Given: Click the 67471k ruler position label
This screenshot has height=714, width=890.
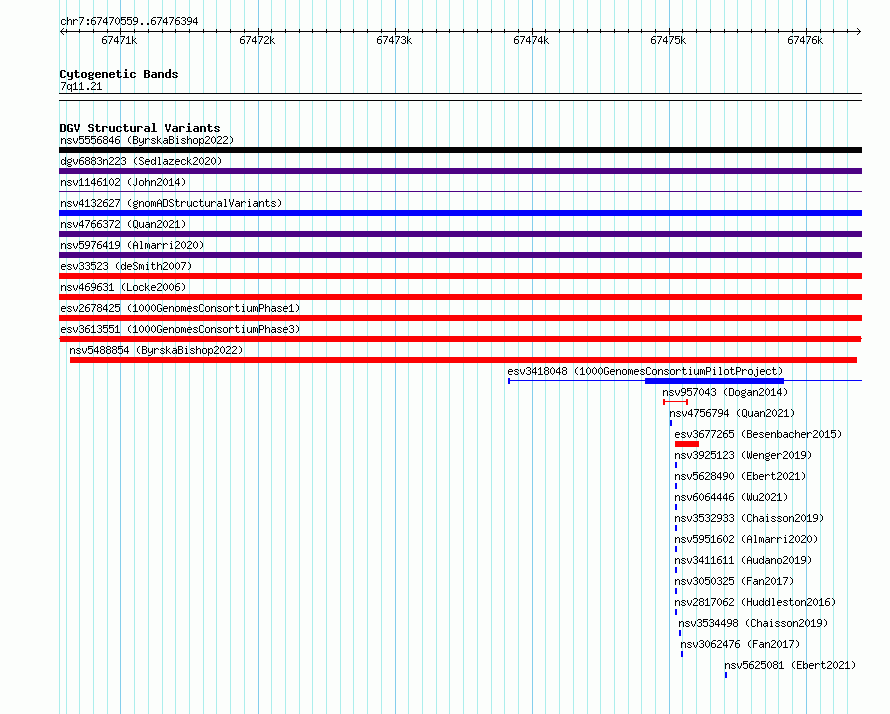Looking at the screenshot, I should 119,40.
